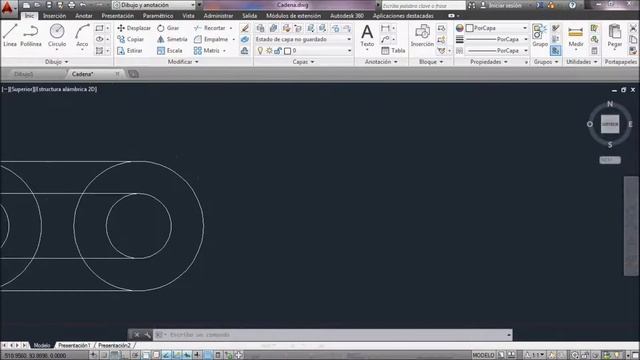Expand the Propiedades panel
This screenshot has height=360, width=640.
tap(489, 62)
